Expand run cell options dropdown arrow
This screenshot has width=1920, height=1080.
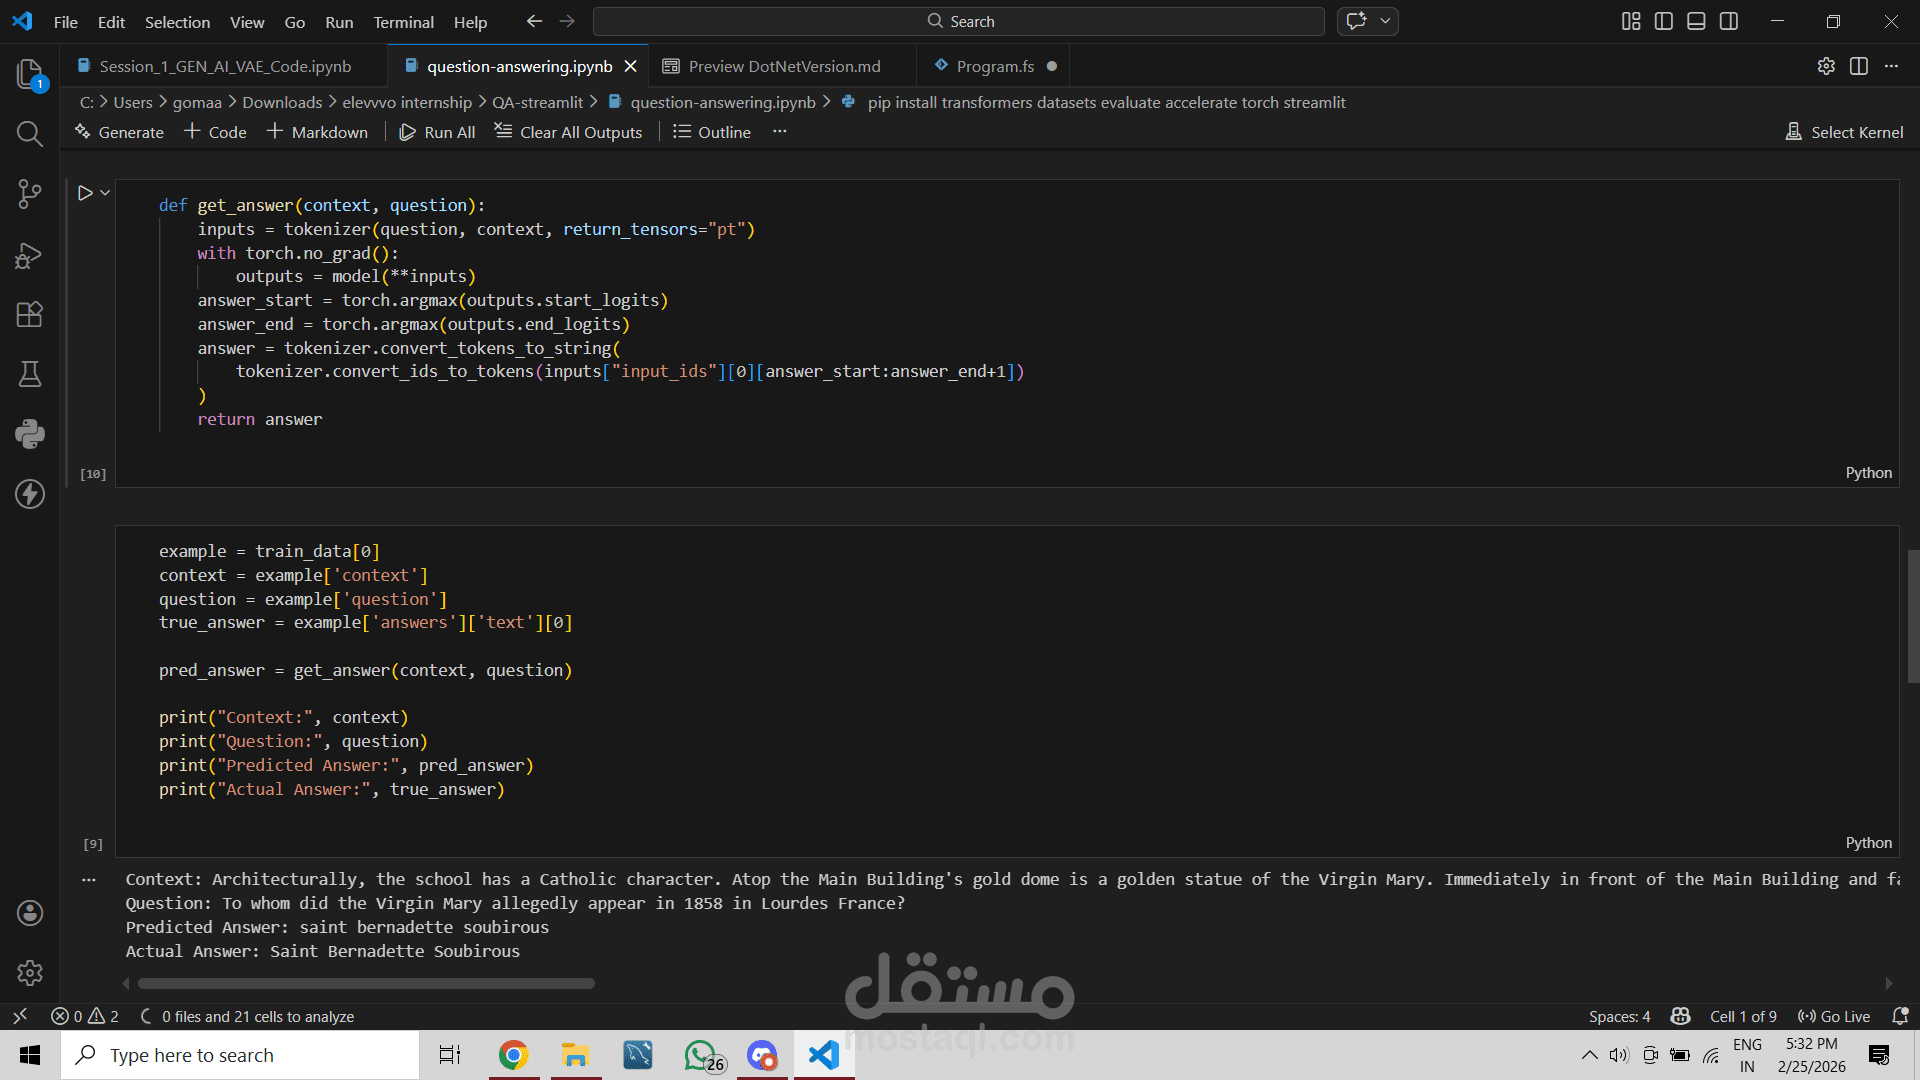[x=105, y=193]
